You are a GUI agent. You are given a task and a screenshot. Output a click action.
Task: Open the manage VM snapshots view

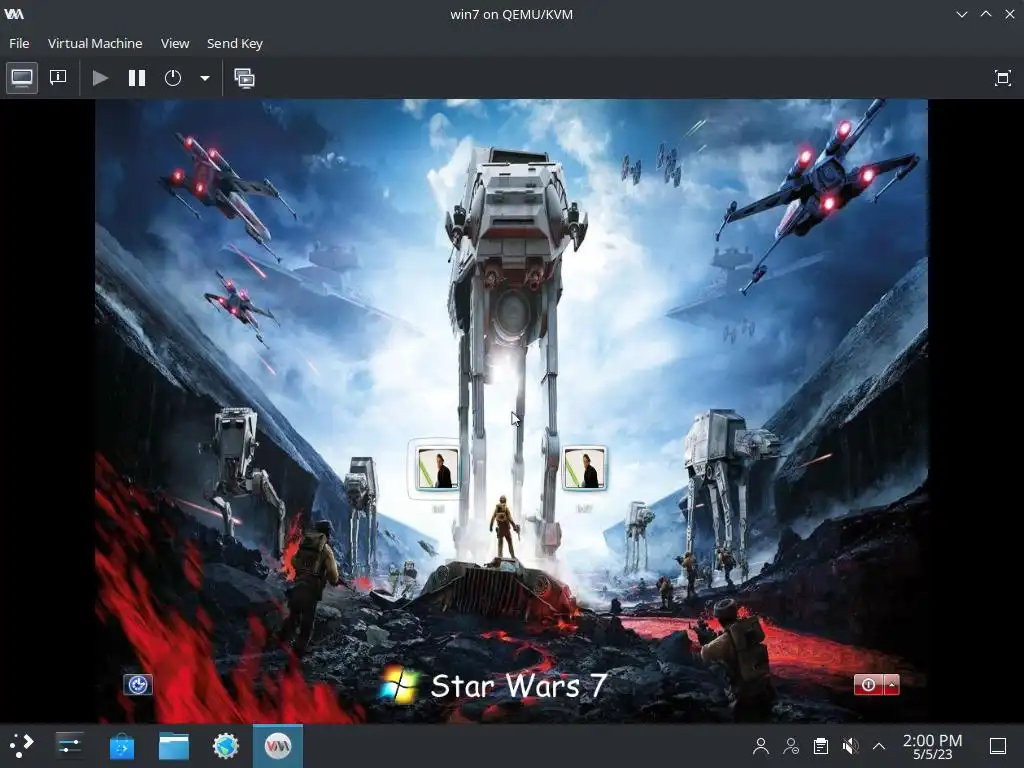pos(244,78)
